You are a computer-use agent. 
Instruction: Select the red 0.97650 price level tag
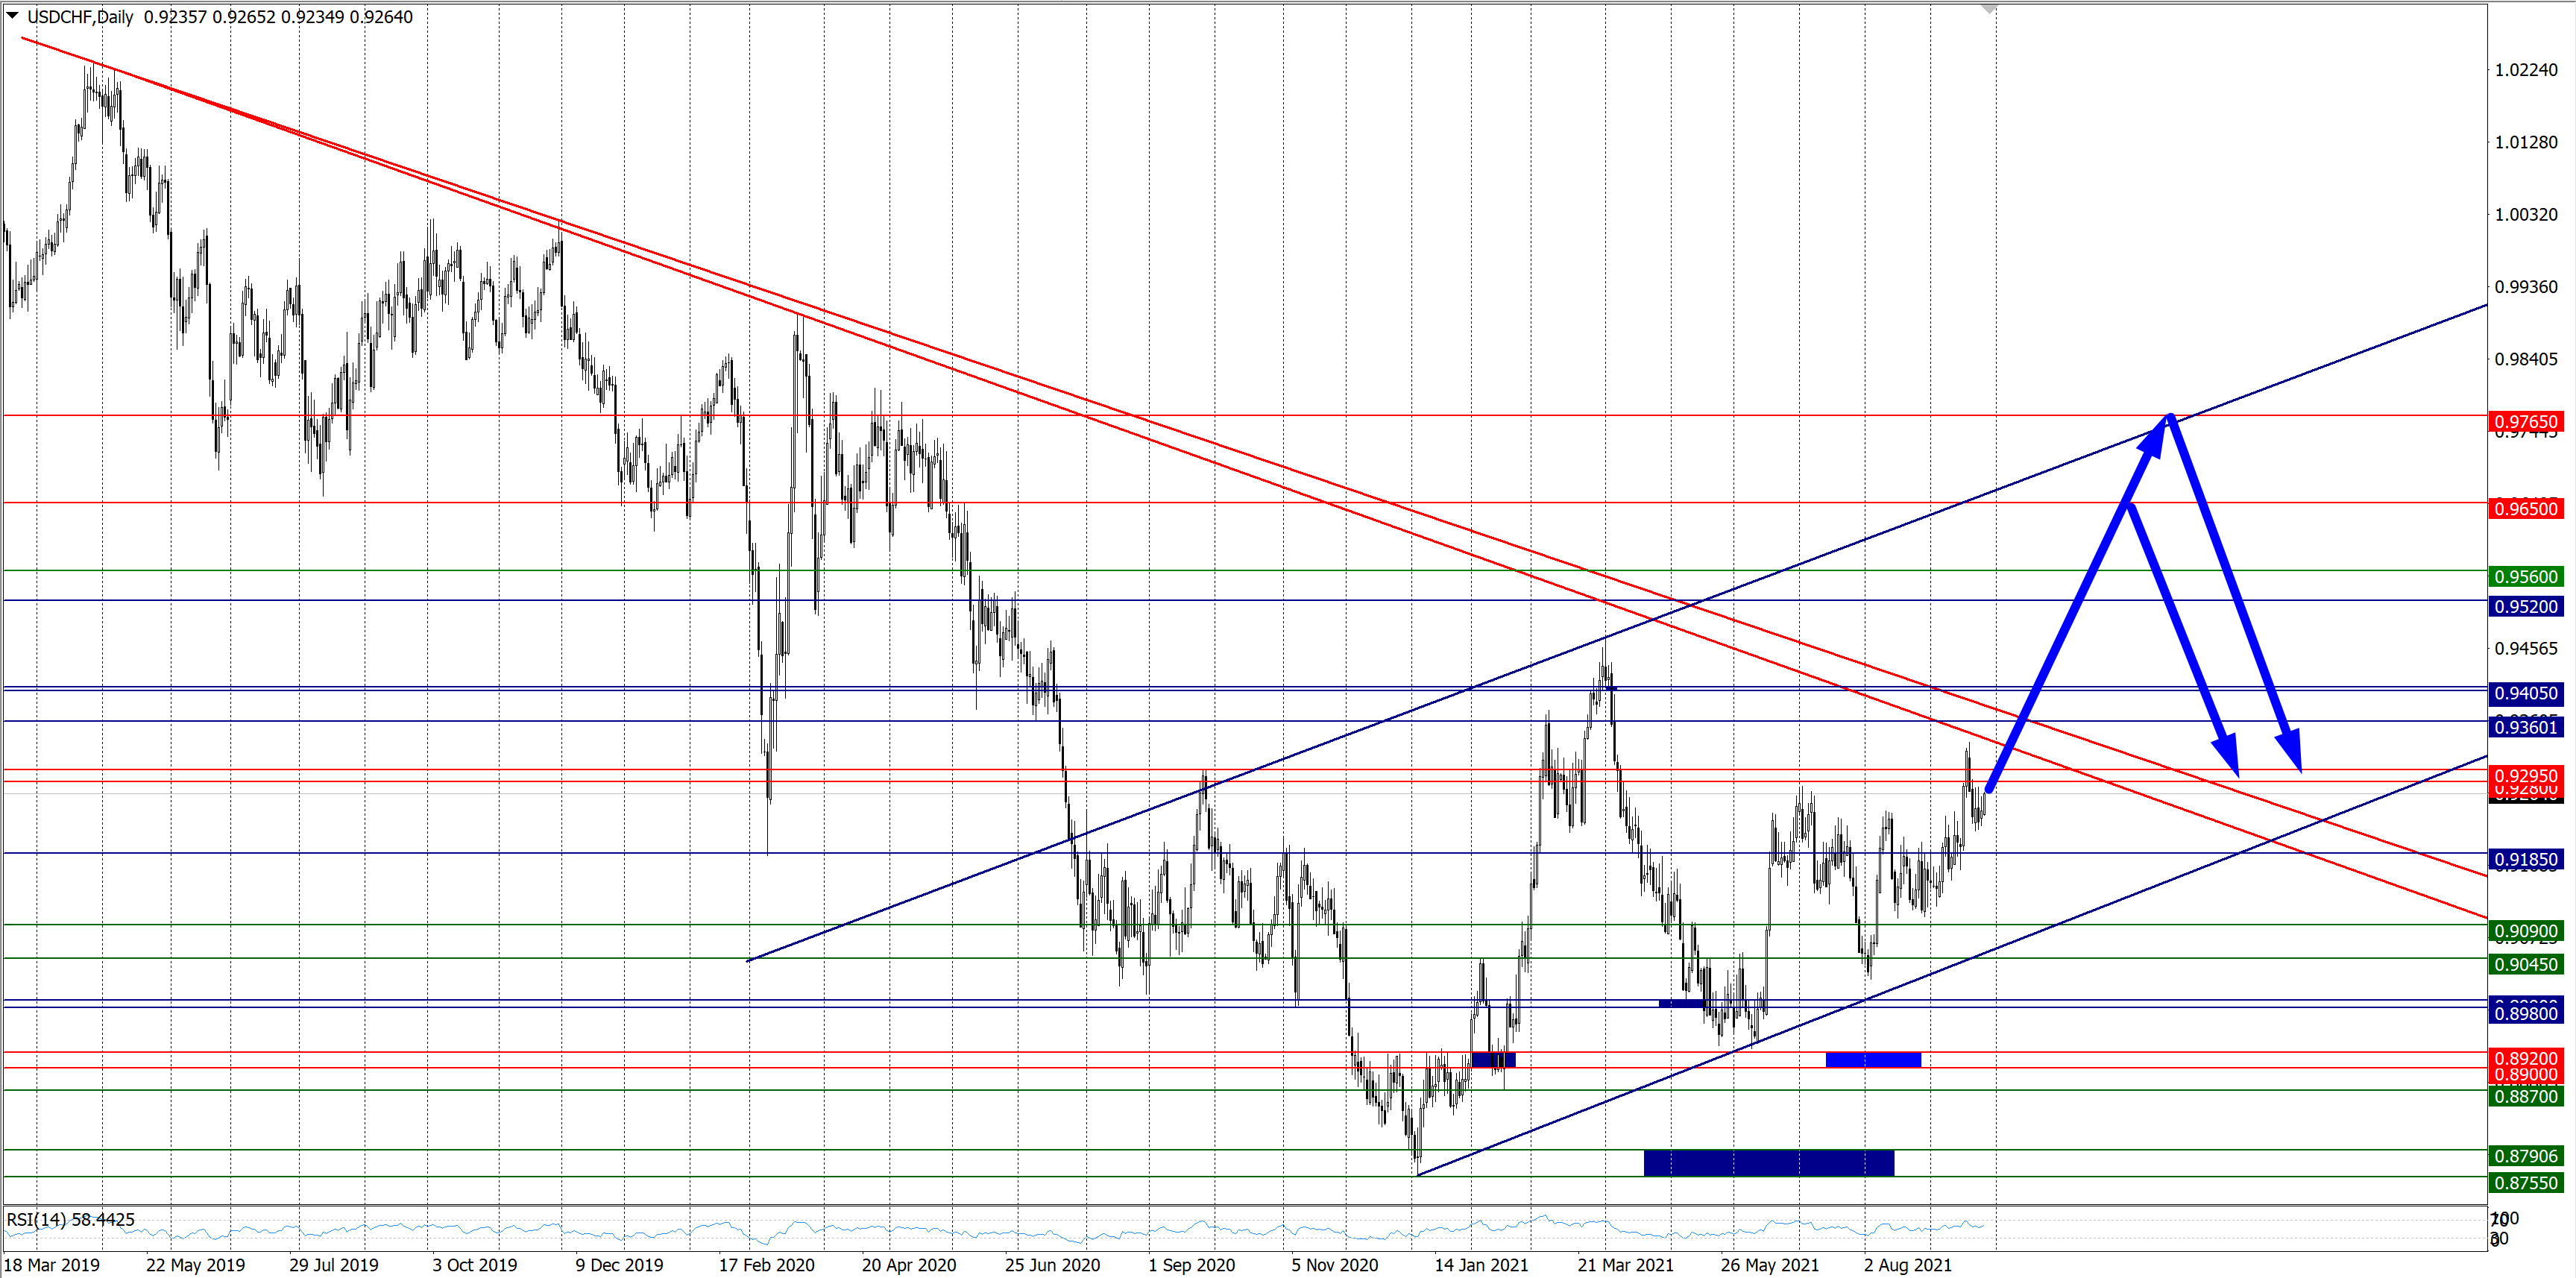coord(2525,422)
